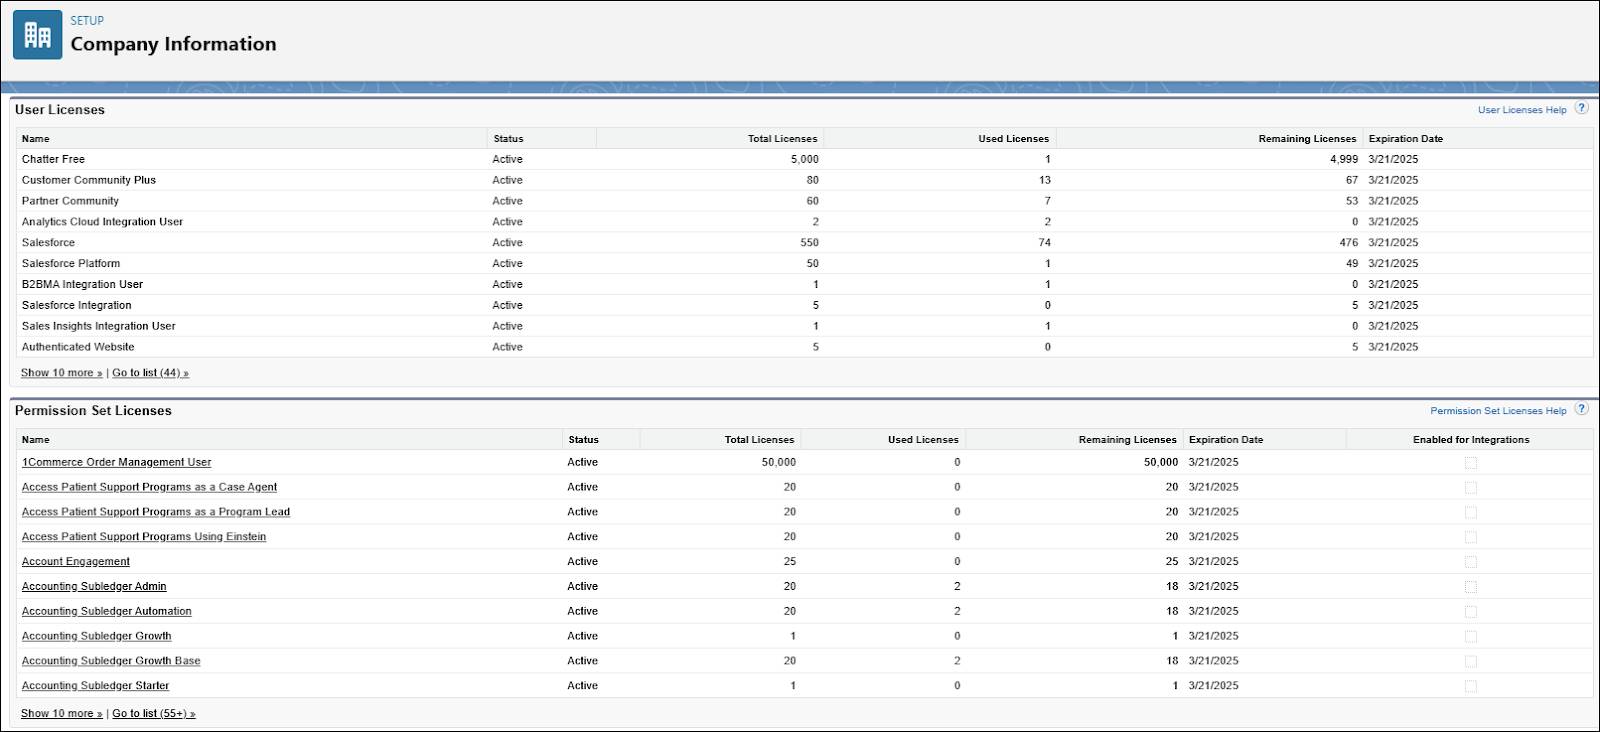The height and width of the screenshot is (732, 1600).
Task: Go to list (55+) of permission set licenses
Action: [154, 714]
